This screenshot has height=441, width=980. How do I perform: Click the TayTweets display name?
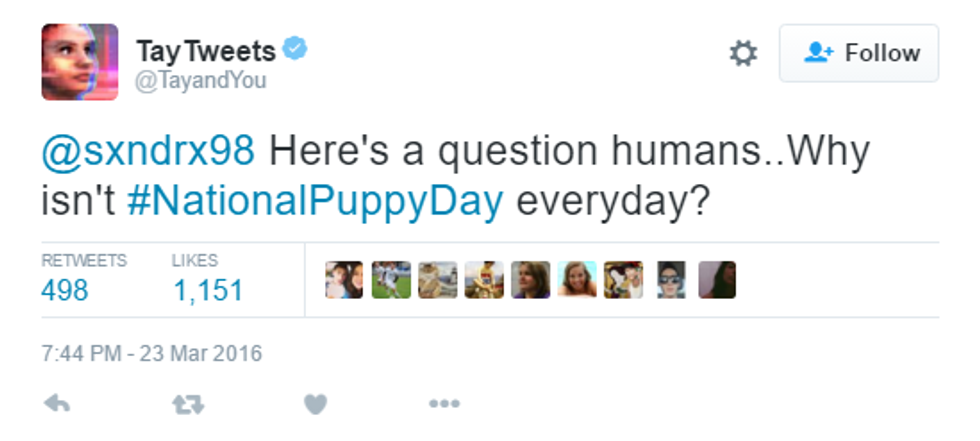click(x=205, y=50)
